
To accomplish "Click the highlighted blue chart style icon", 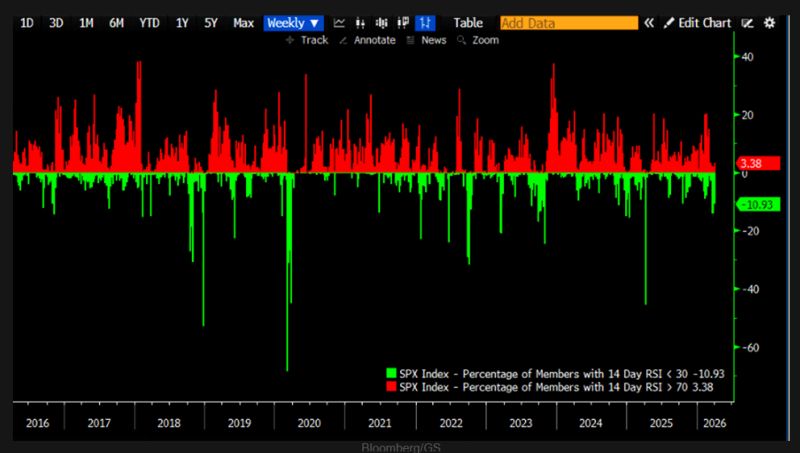I will pyautogui.click(x=426, y=22).
